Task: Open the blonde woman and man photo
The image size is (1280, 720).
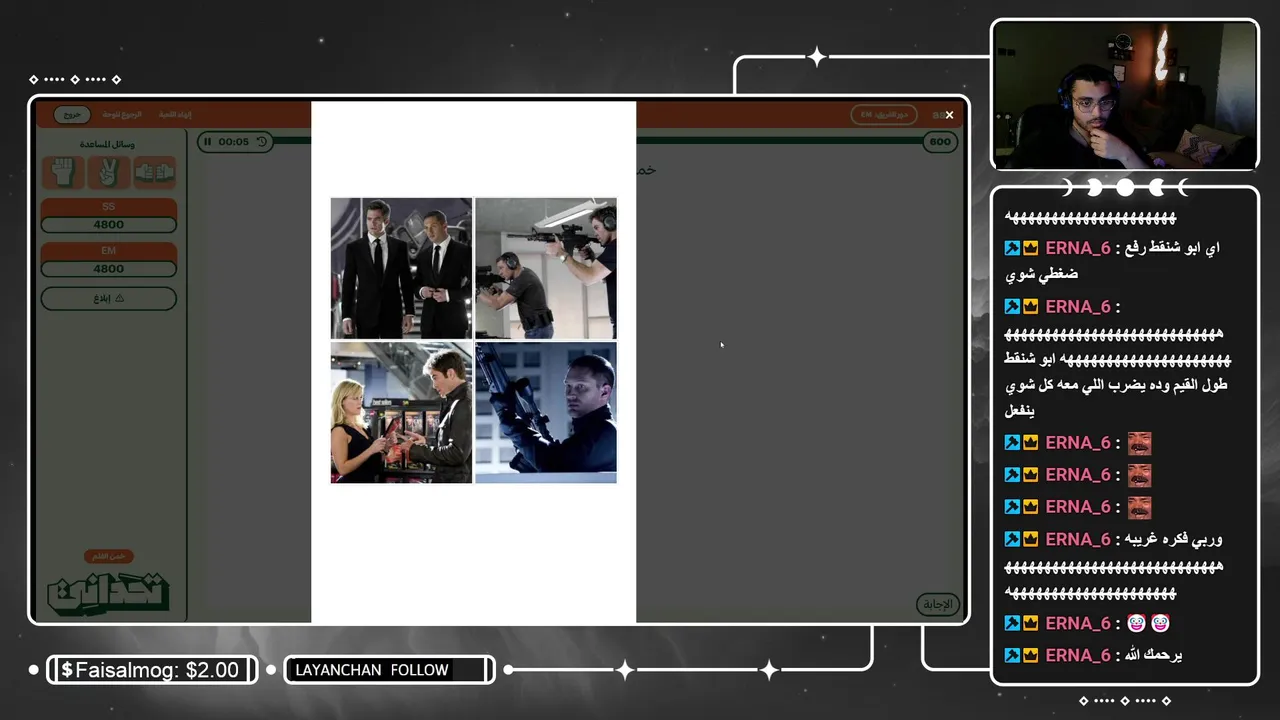Action: (401, 412)
